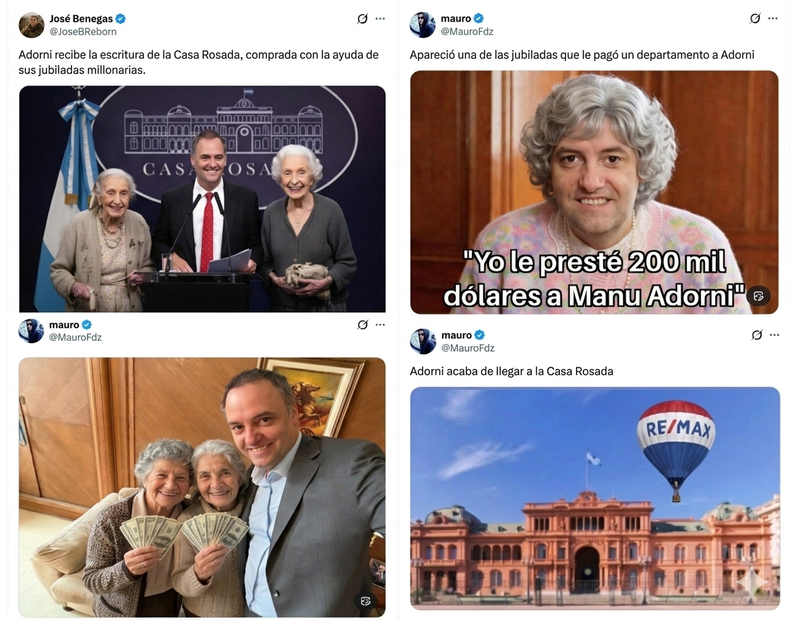Open the Casa Rosada press podium image
790x620 pixels.
(202, 199)
